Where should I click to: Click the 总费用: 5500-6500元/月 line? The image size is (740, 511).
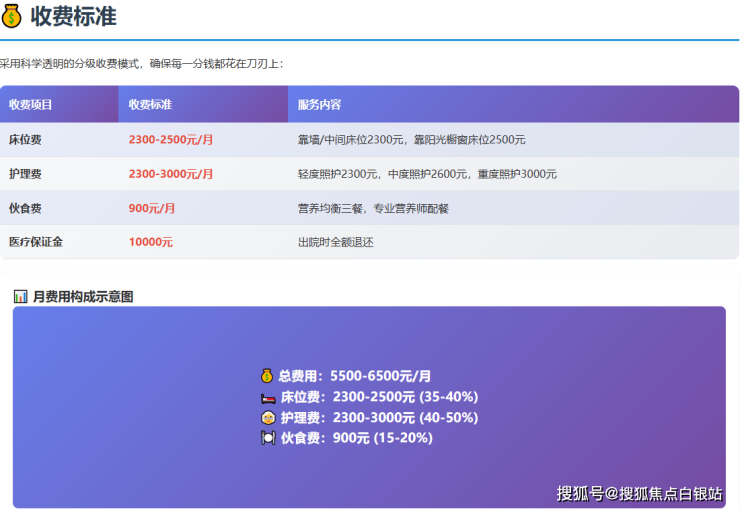pos(354,376)
